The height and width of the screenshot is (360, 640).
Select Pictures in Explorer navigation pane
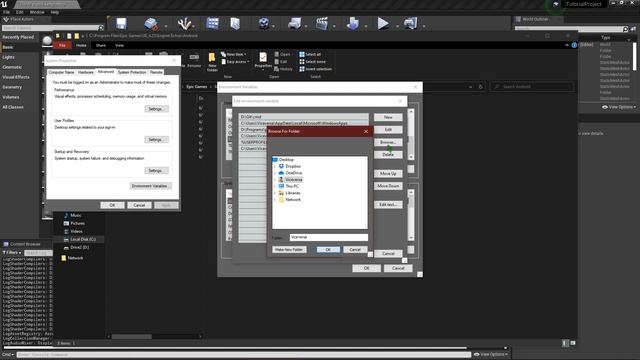click(75, 223)
